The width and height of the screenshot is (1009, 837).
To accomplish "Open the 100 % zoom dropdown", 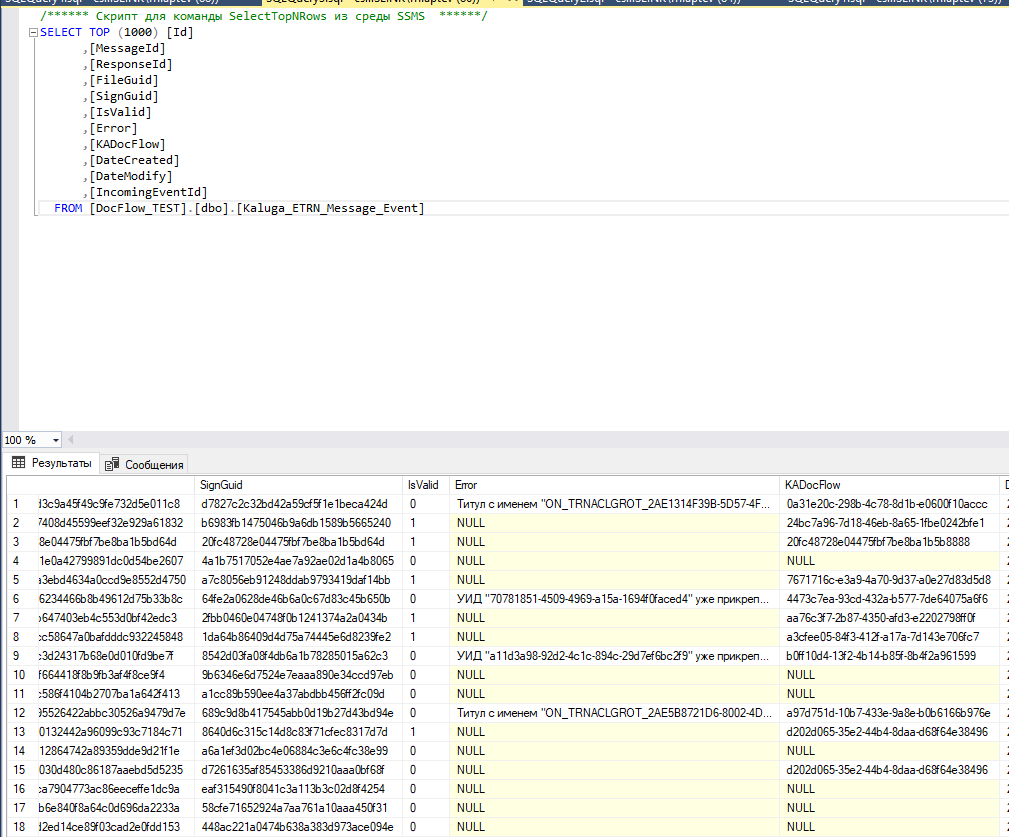I will pos(56,440).
